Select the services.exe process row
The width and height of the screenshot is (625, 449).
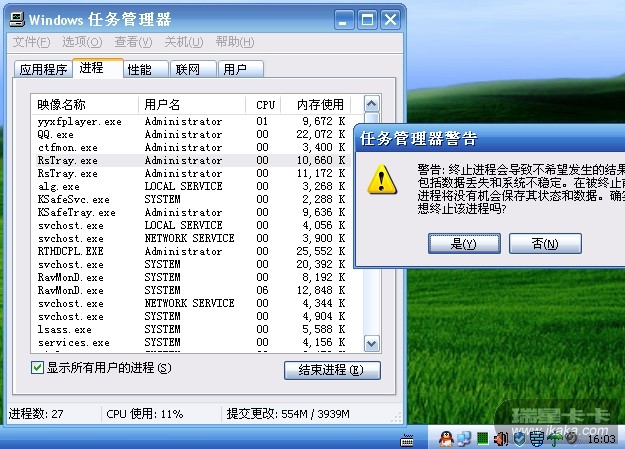pyautogui.click(x=191, y=342)
